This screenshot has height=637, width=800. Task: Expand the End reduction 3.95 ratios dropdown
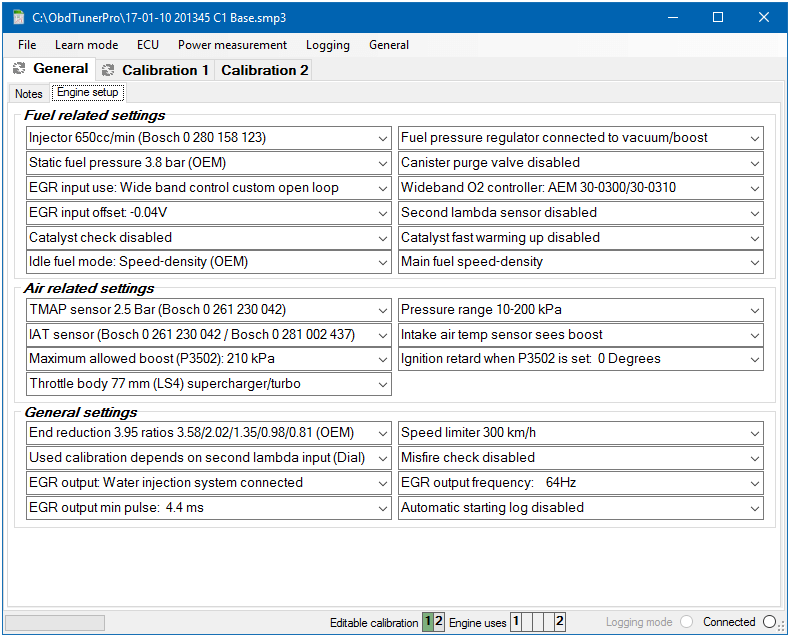tap(209, 432)
